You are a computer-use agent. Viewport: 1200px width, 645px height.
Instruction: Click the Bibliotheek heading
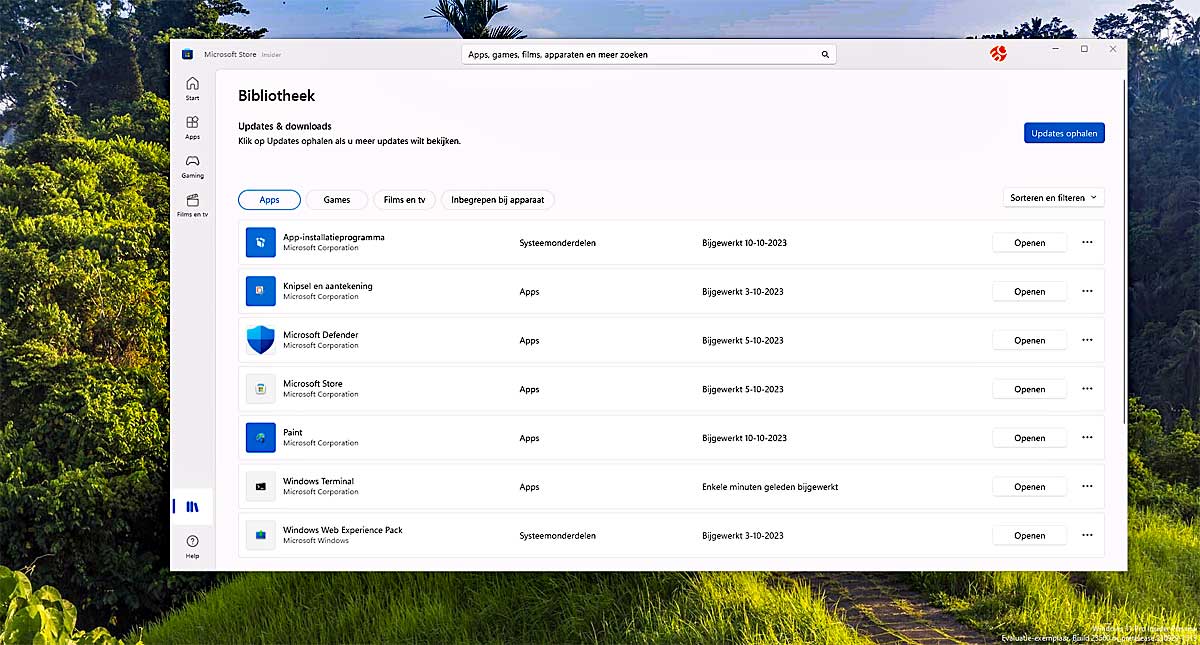[277, 96]
